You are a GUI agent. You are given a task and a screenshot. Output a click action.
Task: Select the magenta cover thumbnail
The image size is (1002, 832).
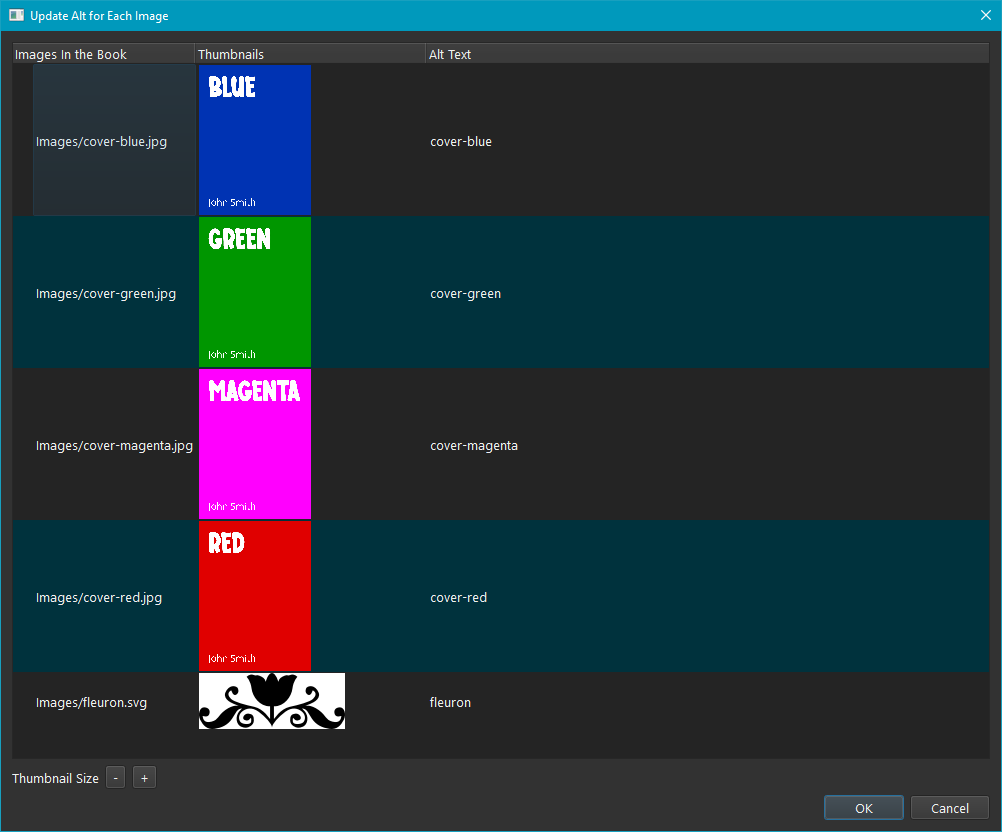[255, 444]
